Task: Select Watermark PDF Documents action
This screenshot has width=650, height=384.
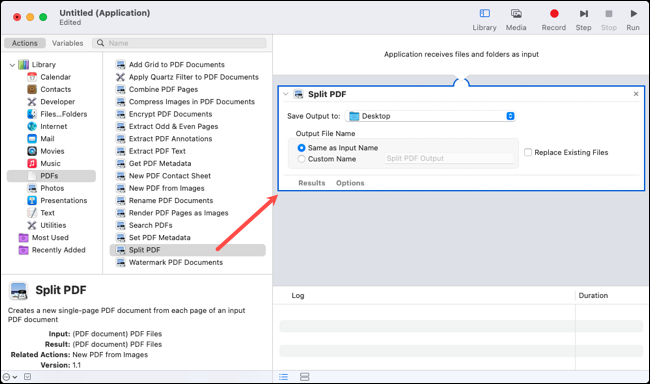Action: point(176,262)
